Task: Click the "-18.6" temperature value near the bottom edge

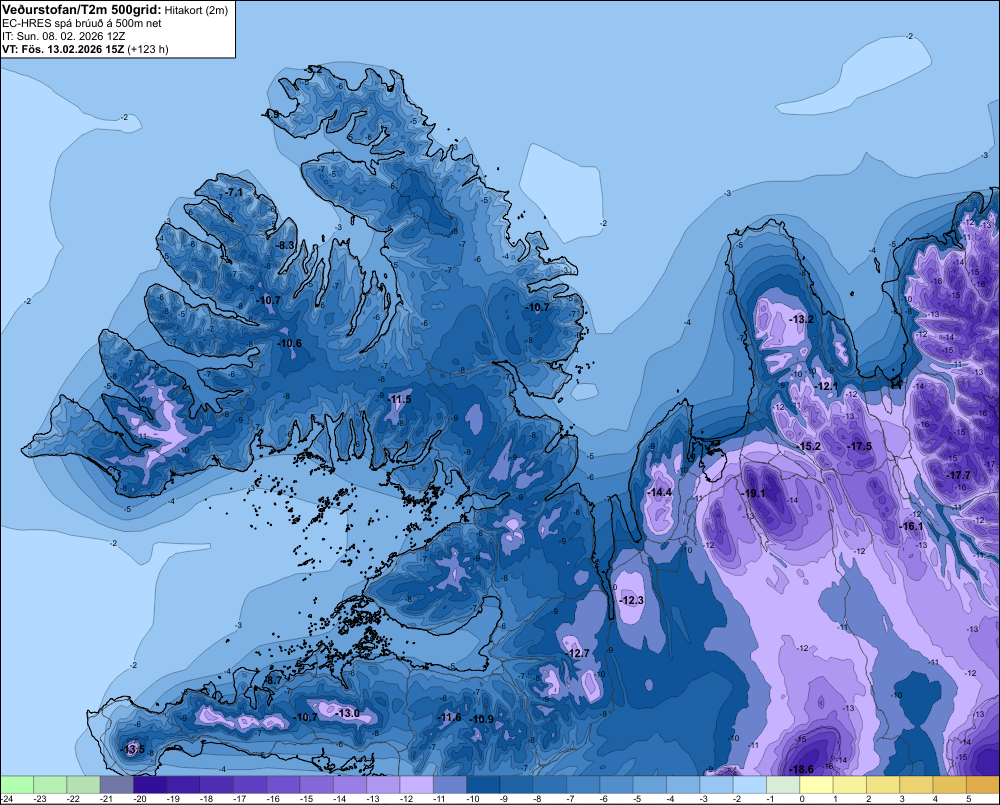Action: tap(801, 769)
